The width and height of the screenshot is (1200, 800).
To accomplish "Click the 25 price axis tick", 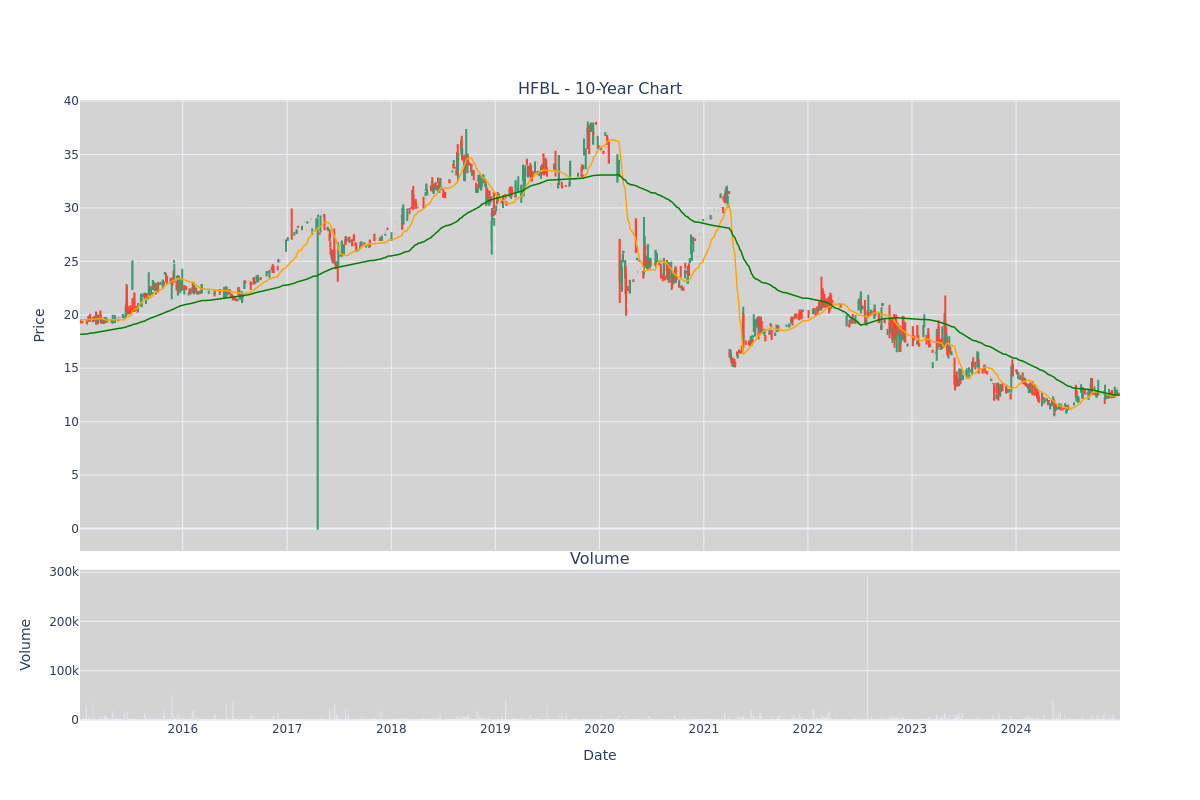I will pyautogui.click(x=71, y=261).
